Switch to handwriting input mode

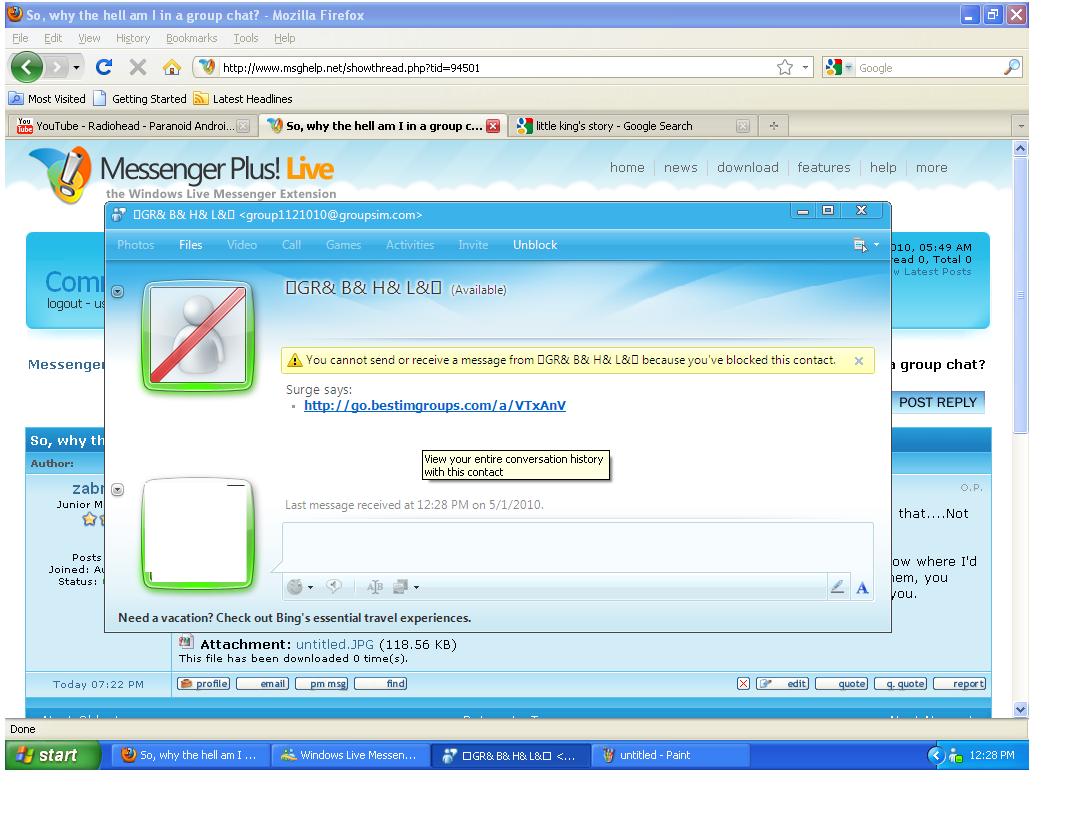pos(838,588)
